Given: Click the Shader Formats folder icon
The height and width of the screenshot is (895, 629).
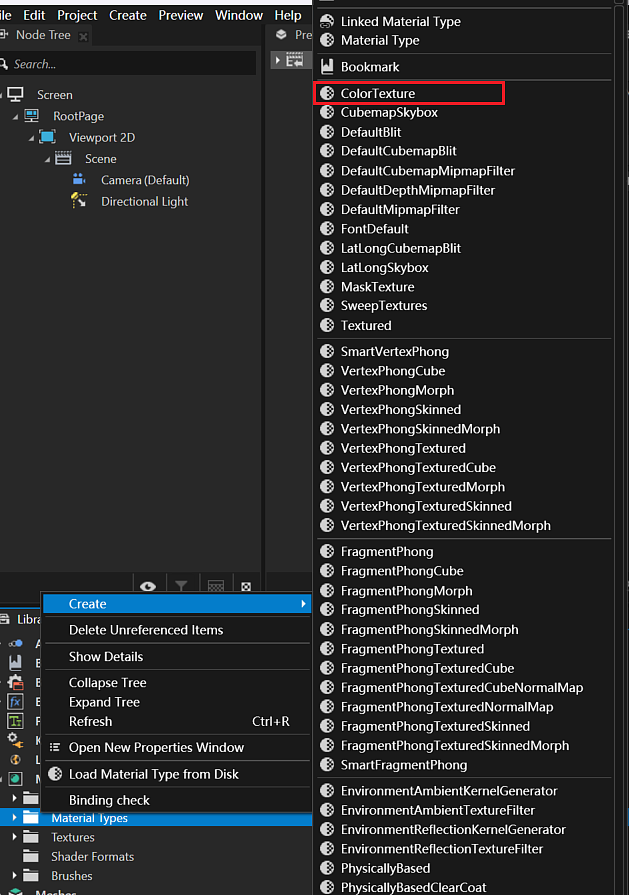Looking at the screenshot, I should (x=31, y=857).
